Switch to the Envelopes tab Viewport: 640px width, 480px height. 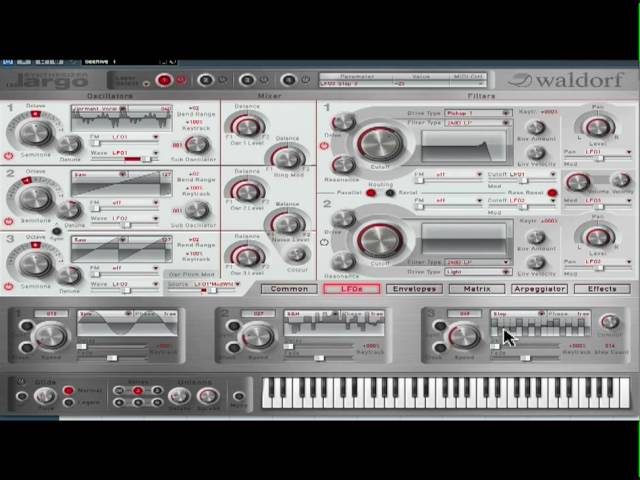click(414, 289)
